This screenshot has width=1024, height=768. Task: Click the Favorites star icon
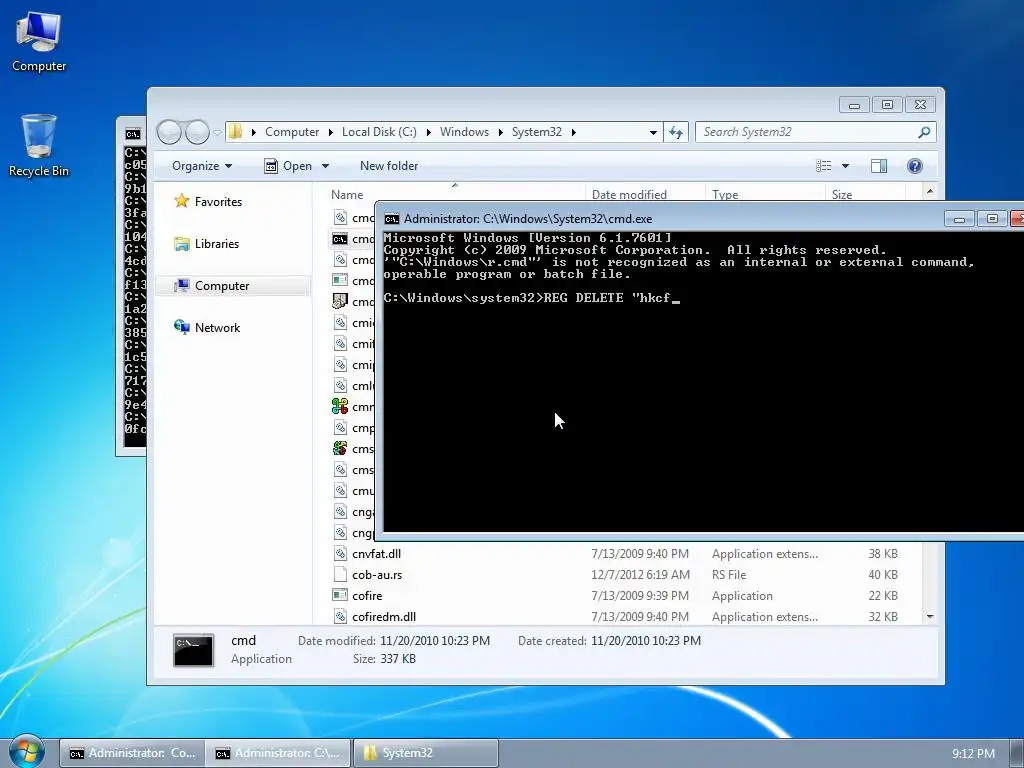coord(182,201)
